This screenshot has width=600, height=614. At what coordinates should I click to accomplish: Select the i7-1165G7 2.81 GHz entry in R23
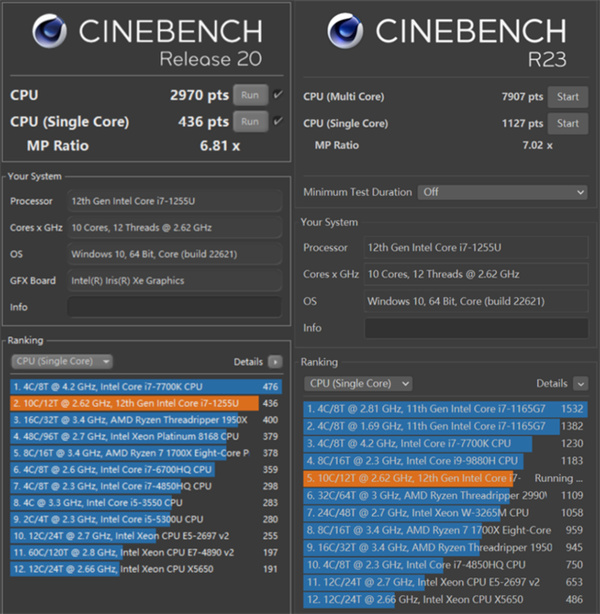[445, 409]
